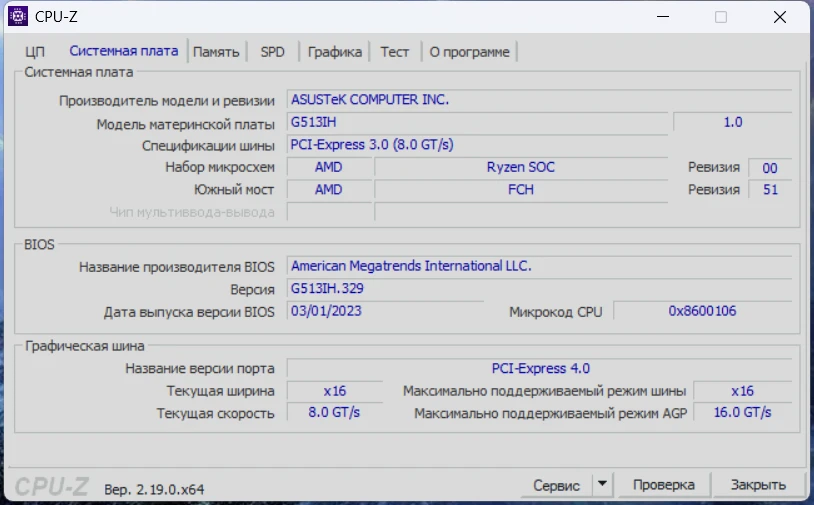Image resolution: width=814 pixels, height=505 pixels.
Task: Select the Системная плата tab
Action: pos(123,51)
